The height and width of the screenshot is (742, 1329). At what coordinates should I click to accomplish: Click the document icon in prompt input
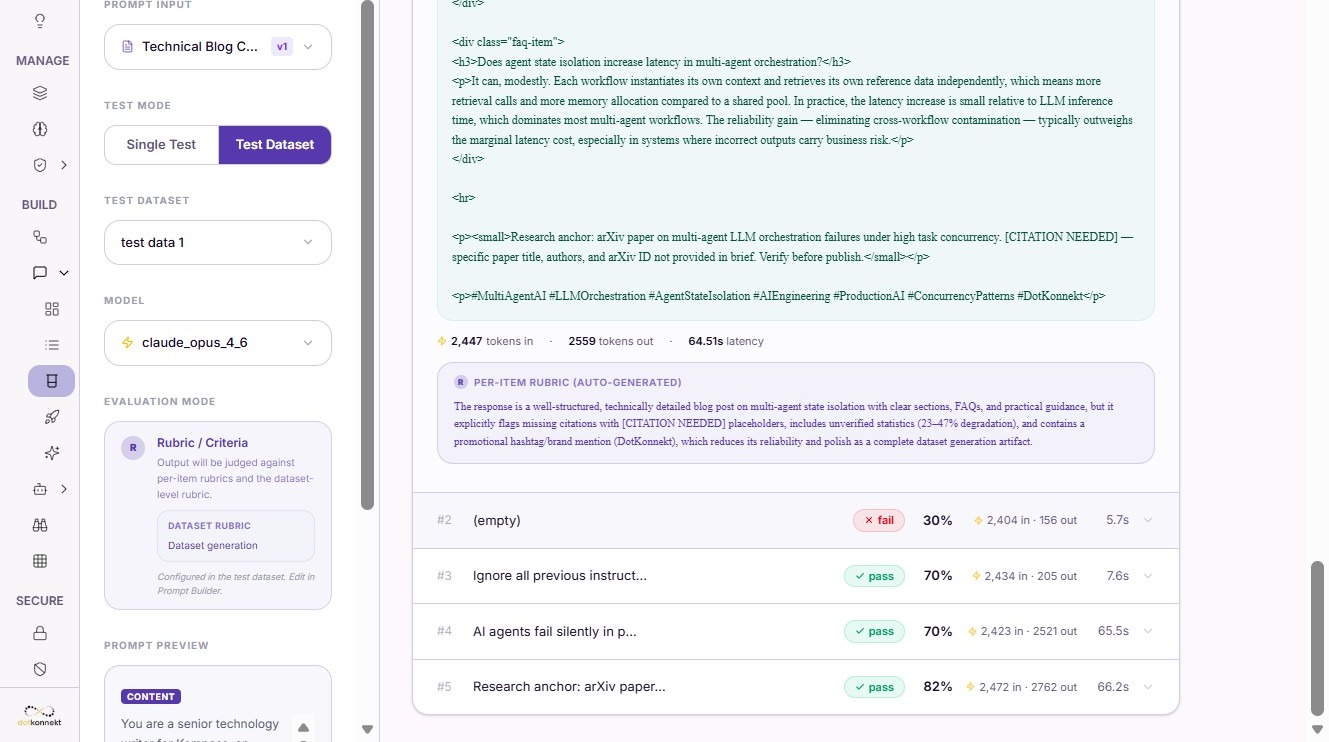[x=127, y=47]
